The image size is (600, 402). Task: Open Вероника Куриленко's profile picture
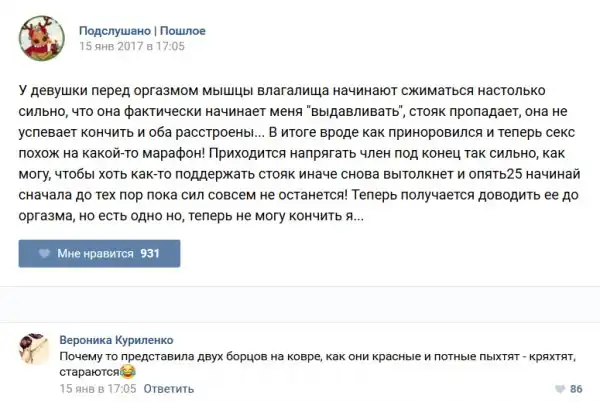tap(34, 348)
